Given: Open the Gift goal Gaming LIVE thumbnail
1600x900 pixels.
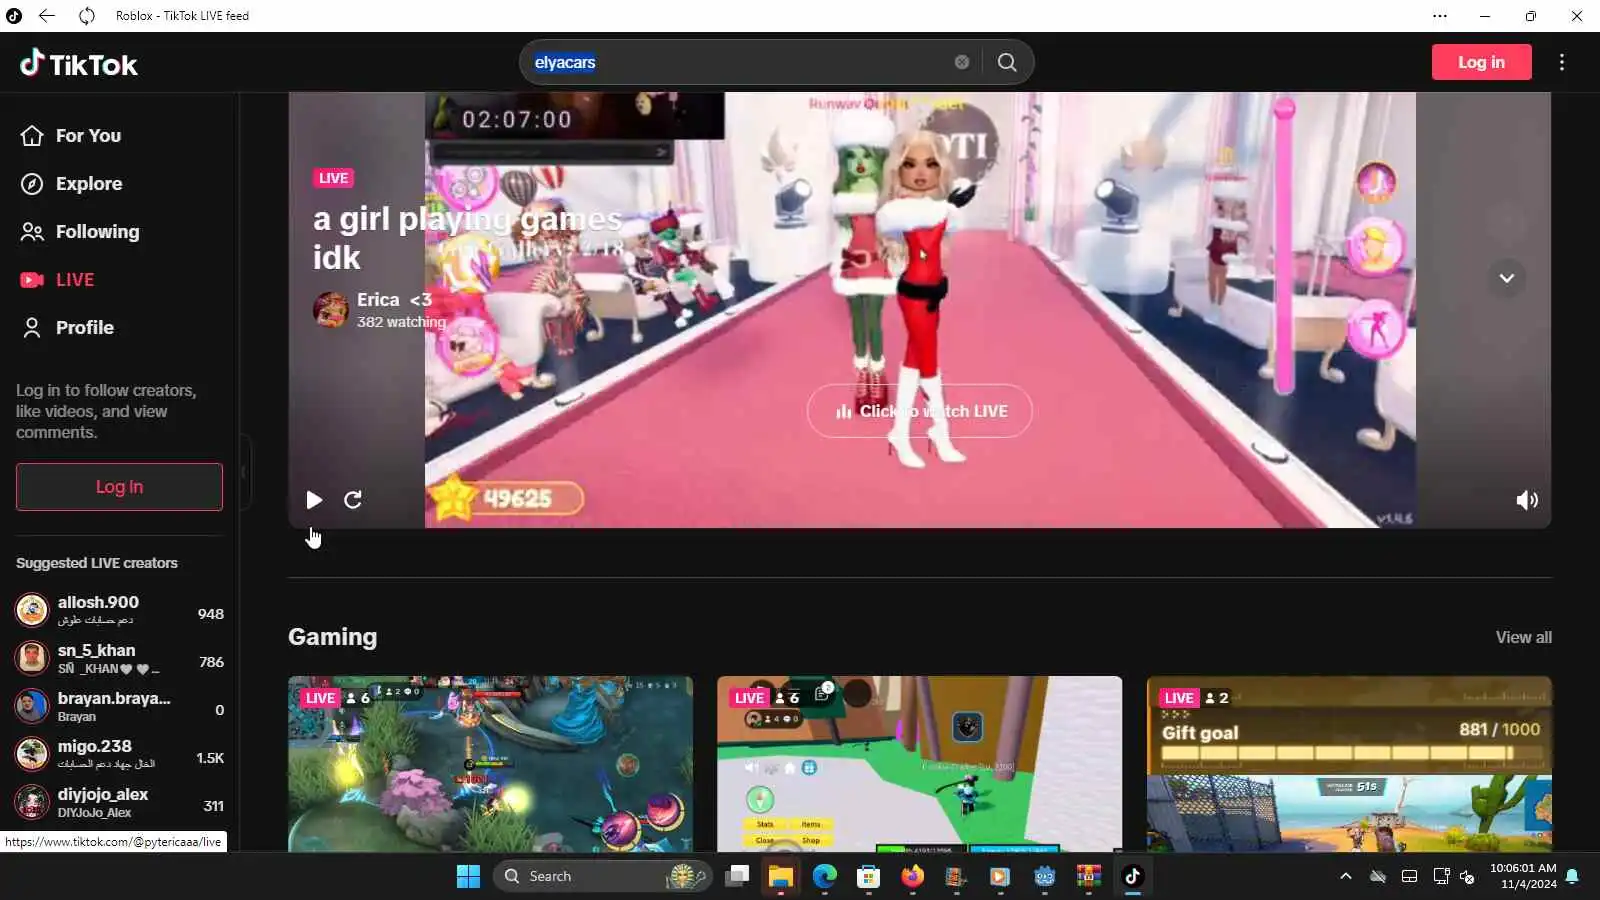Looking at the screenshot, I should point(1349,764).
